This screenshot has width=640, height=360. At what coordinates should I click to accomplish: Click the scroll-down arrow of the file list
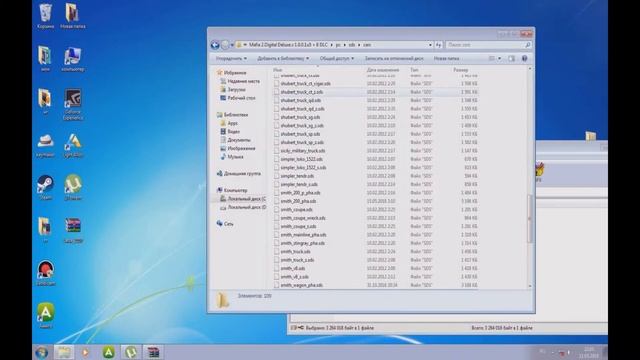[530, 286]
